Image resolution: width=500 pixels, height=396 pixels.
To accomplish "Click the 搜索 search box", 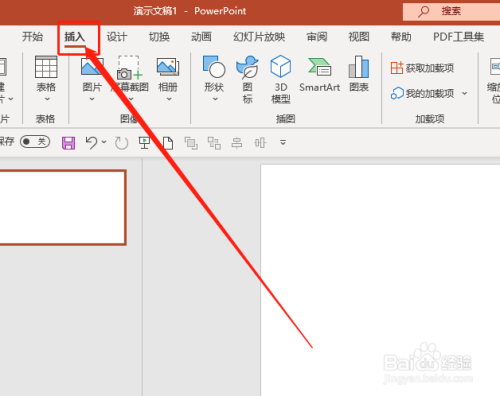I will point(451,12).
